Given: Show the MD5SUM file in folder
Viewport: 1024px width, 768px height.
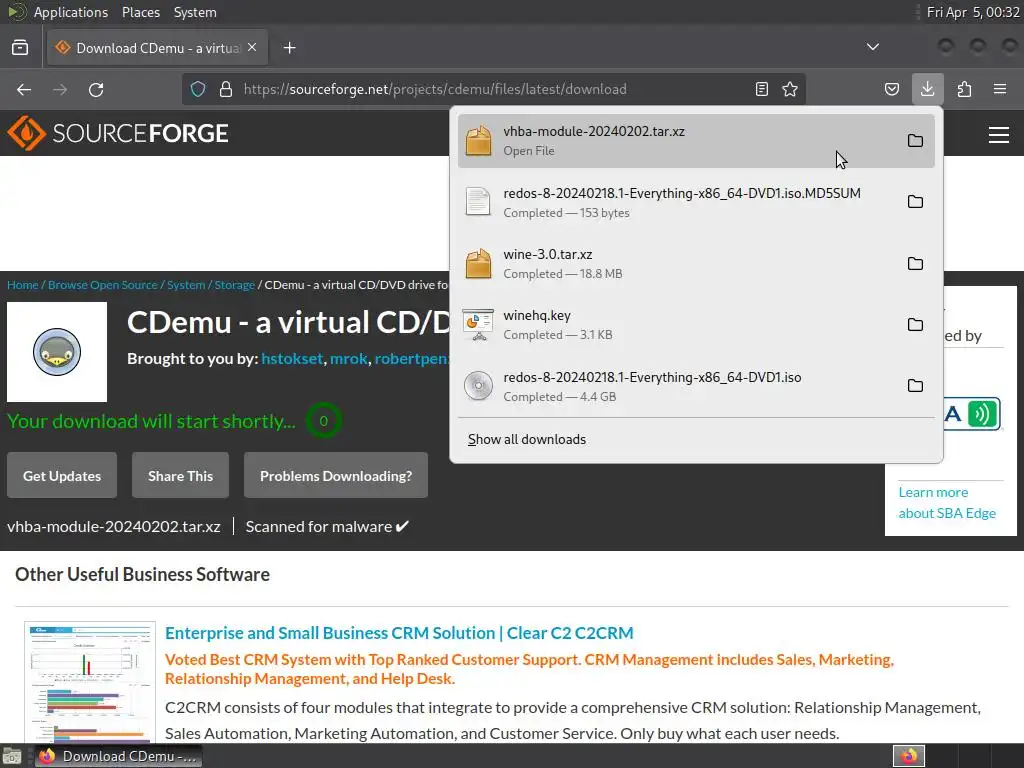Looking at the screenshot, I should point(916,202).
